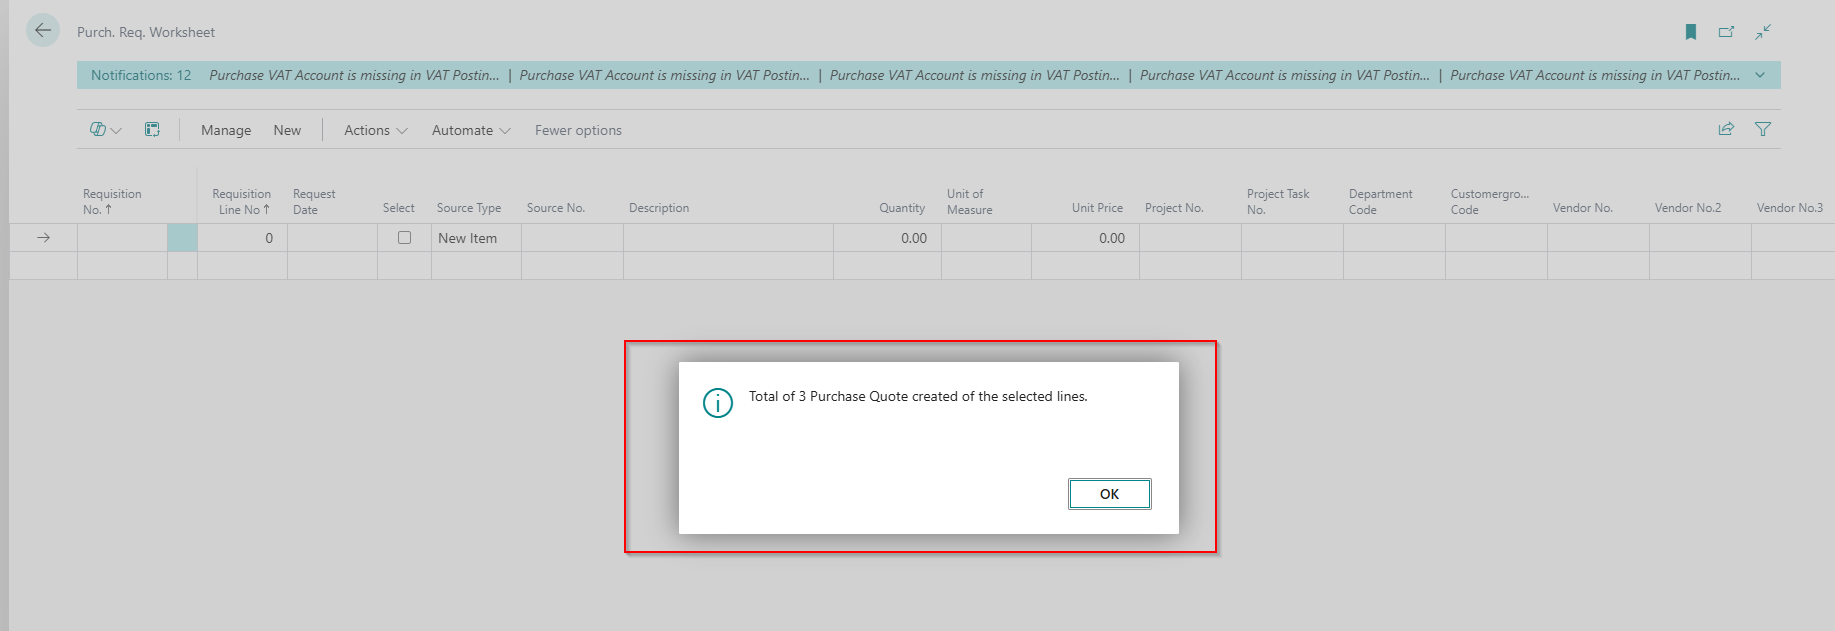
Task: Toggle the Select checkbox in first row
Action: pos(404,238)
